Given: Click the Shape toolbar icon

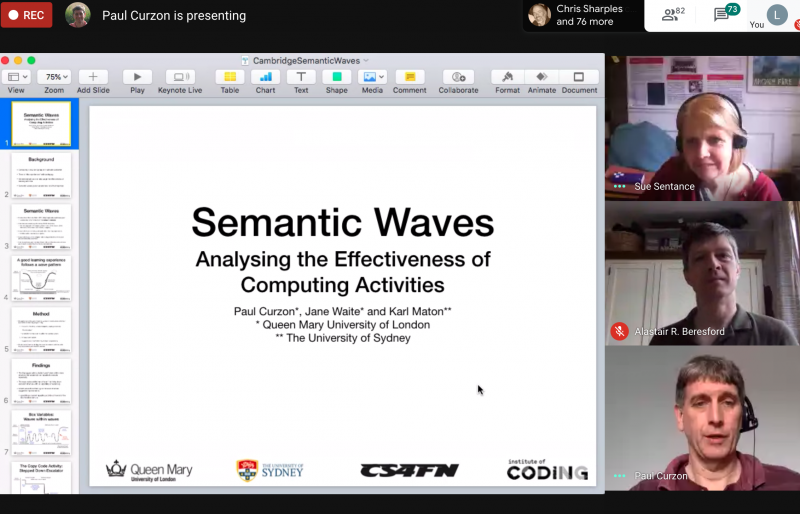Looking at the screenshot, I should [336, 77].
